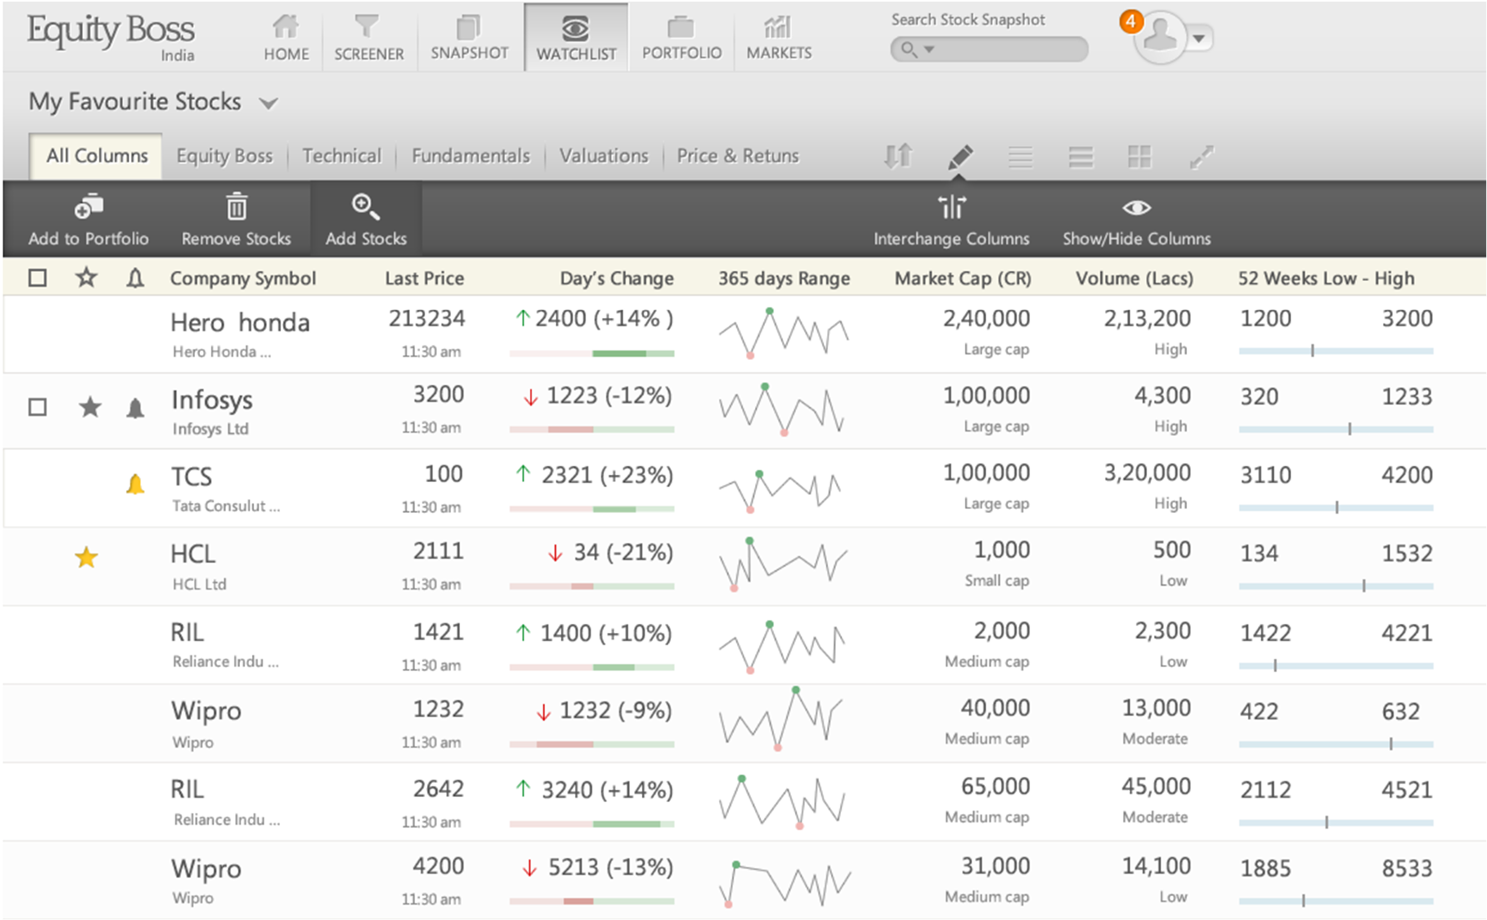Click the Last Price value 213234
Screen dimensions: 1487x920
click(x=427, y=318)
